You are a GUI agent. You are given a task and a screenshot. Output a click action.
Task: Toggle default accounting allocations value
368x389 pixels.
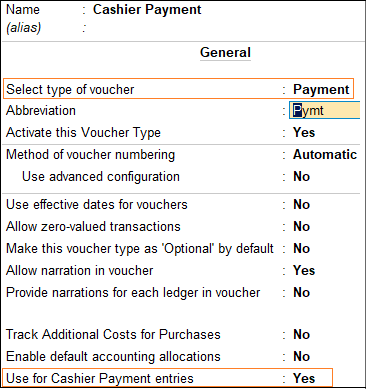pos(301,356)
